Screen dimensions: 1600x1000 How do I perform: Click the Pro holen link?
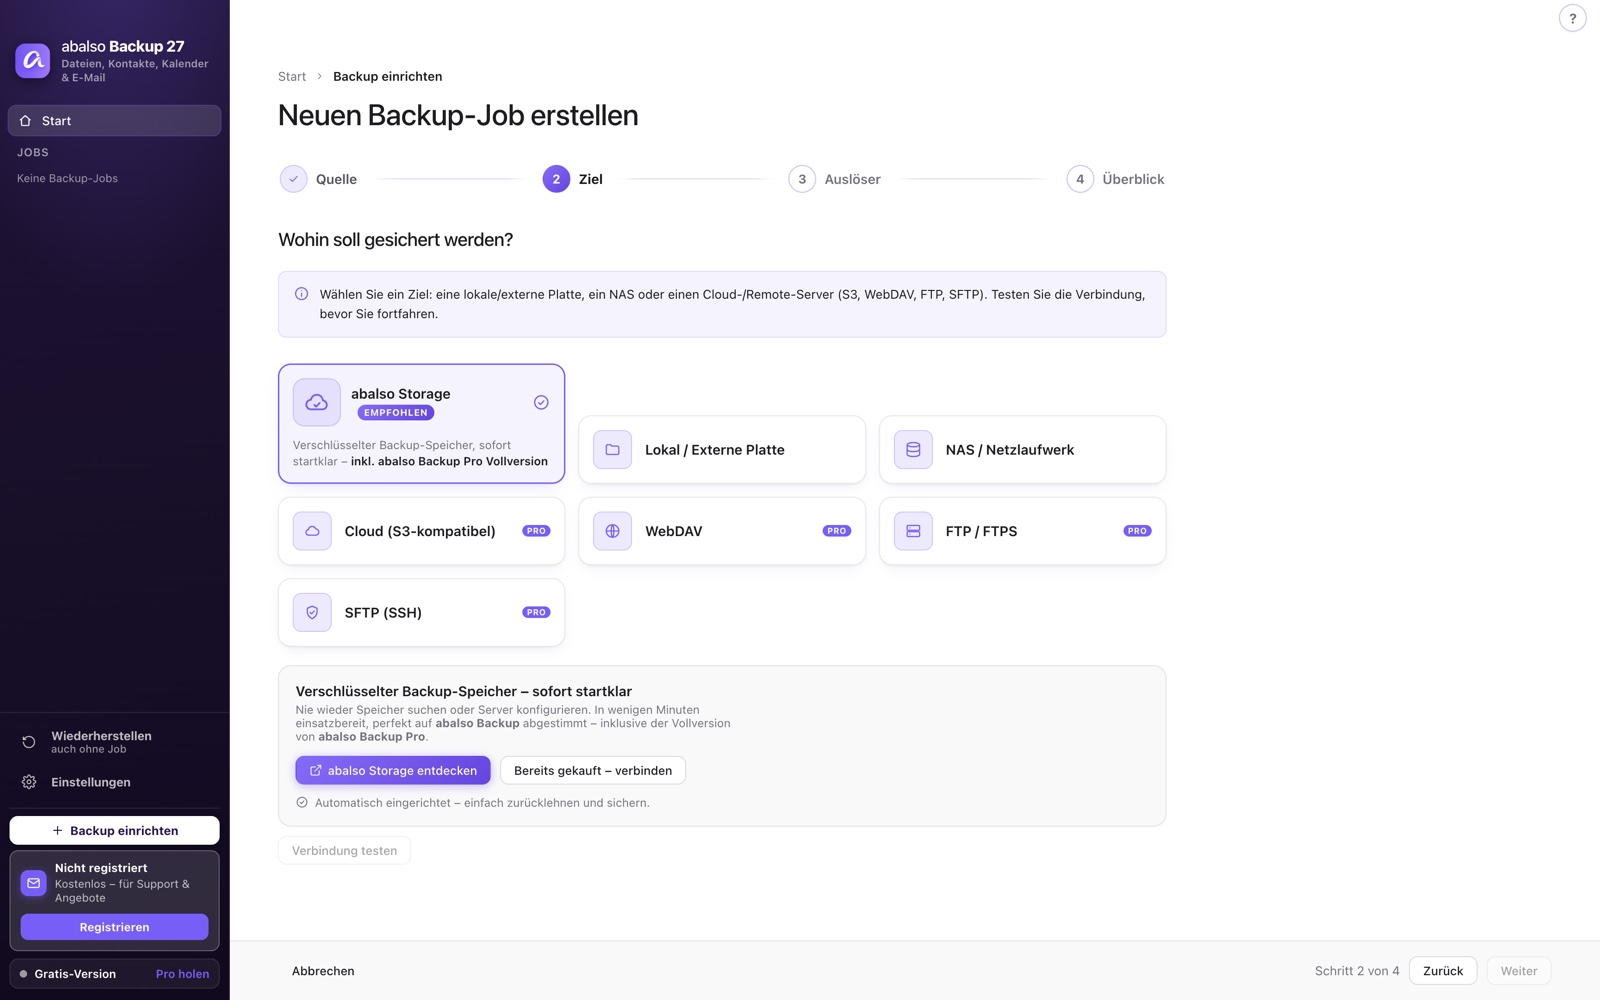pyautogui.click(x=183, y=974)
